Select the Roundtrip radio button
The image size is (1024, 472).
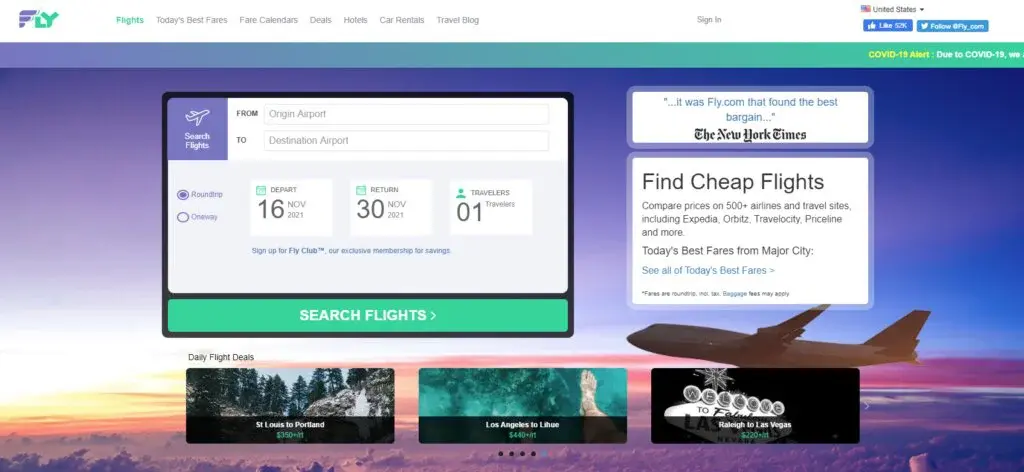[183, 195]
